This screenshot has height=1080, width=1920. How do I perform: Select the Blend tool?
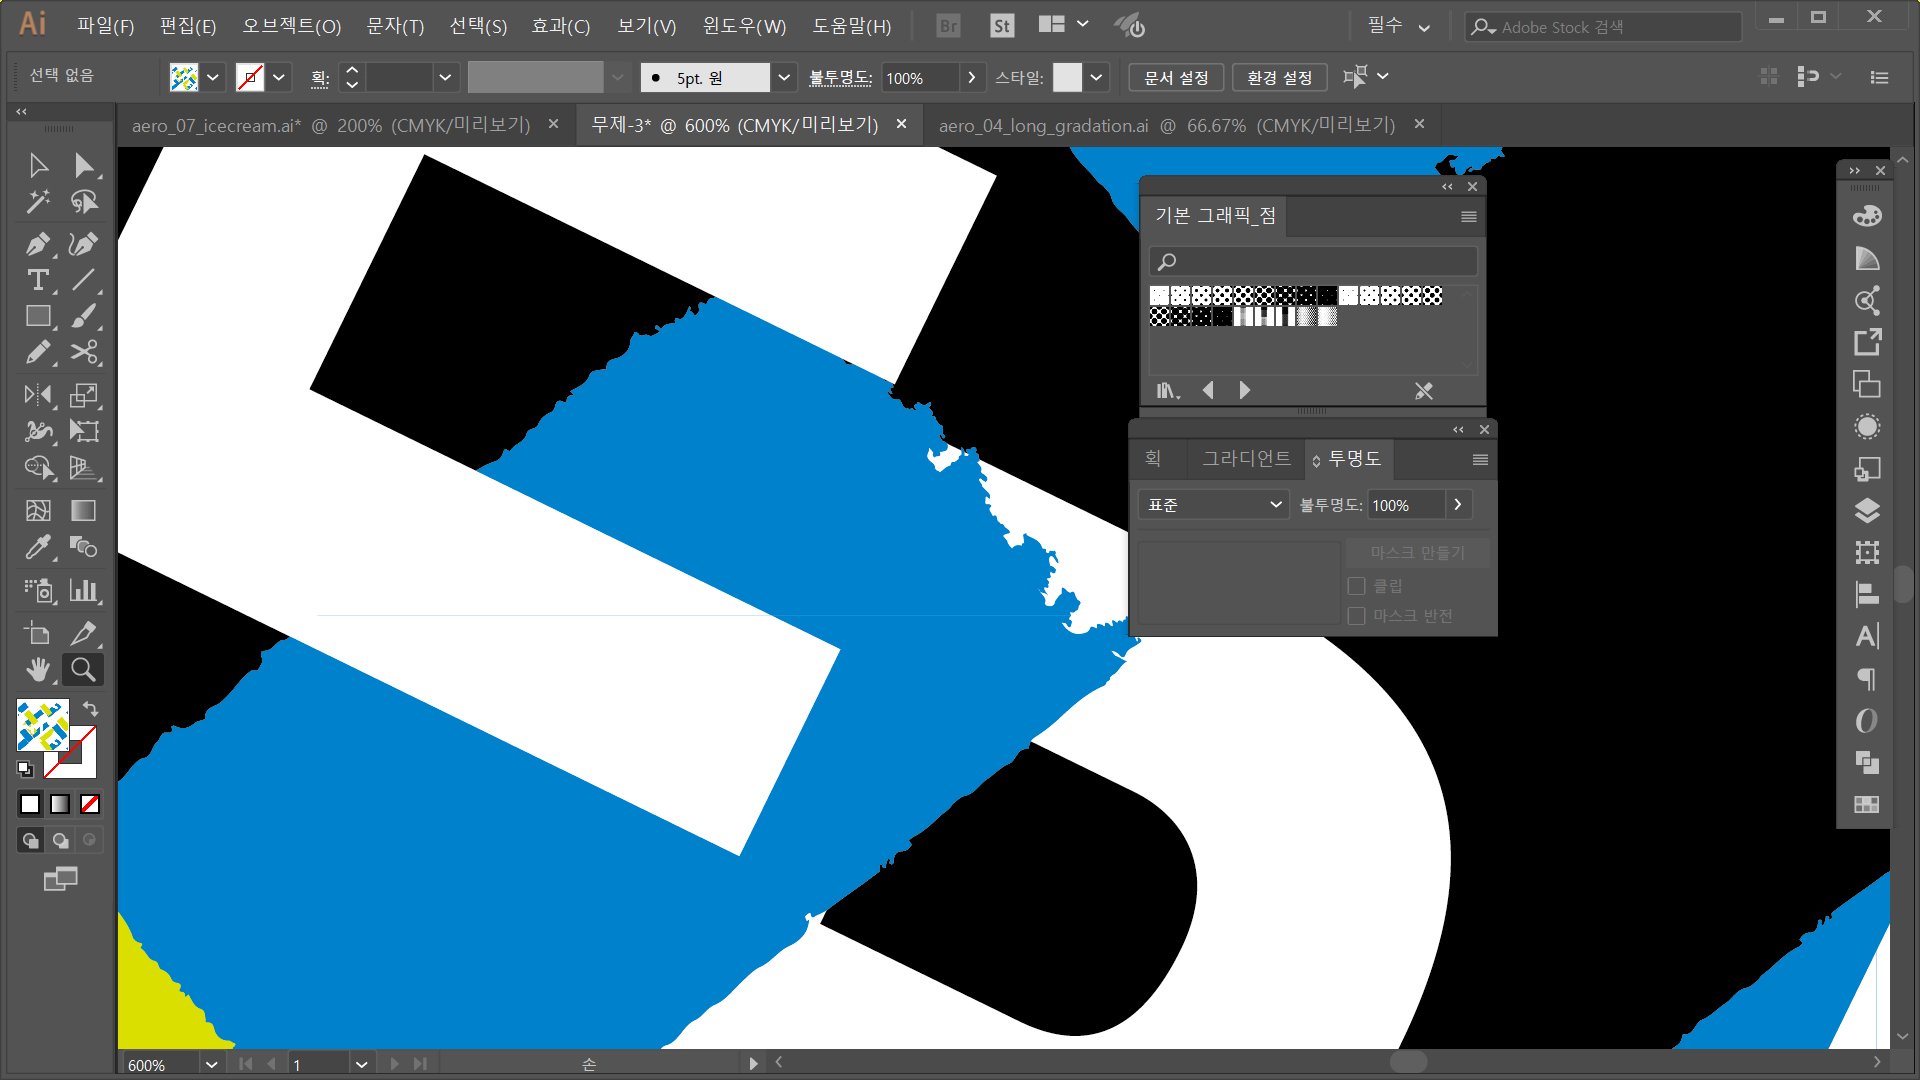tap(84, 547)
